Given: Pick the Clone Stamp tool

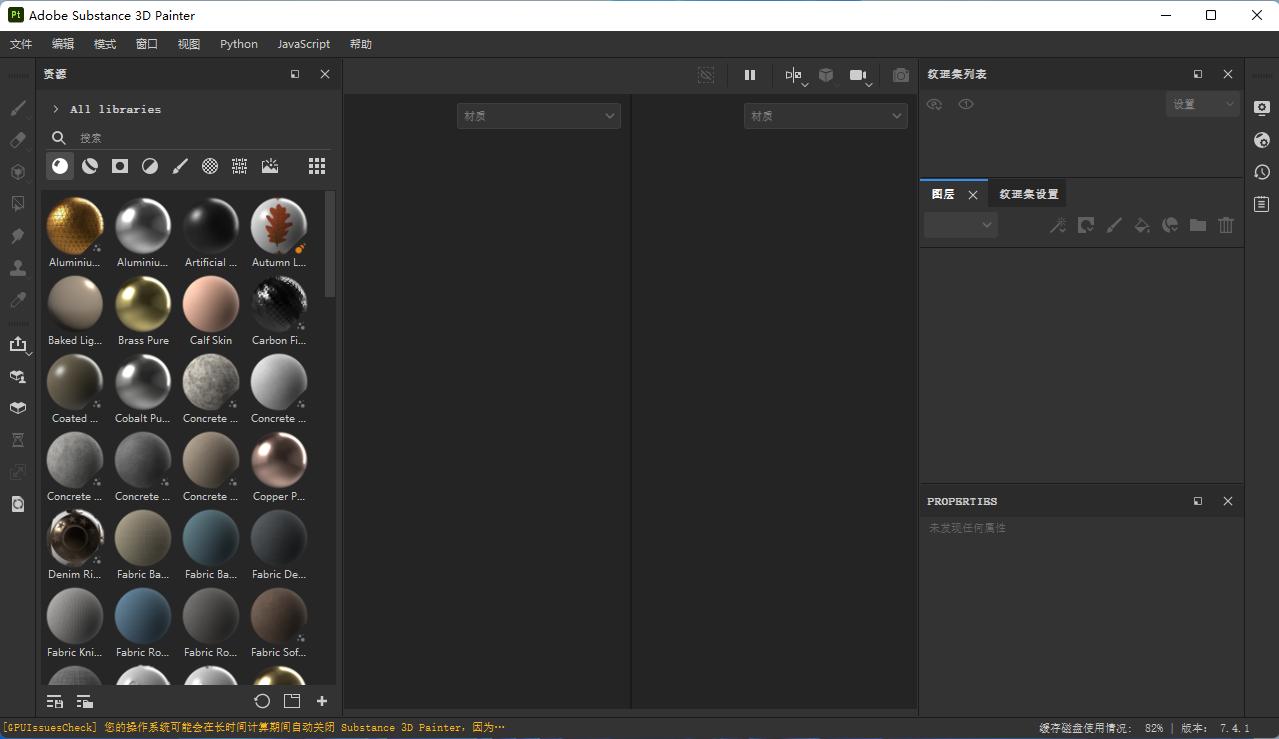Looking at the screenshot, I should 18,267.
